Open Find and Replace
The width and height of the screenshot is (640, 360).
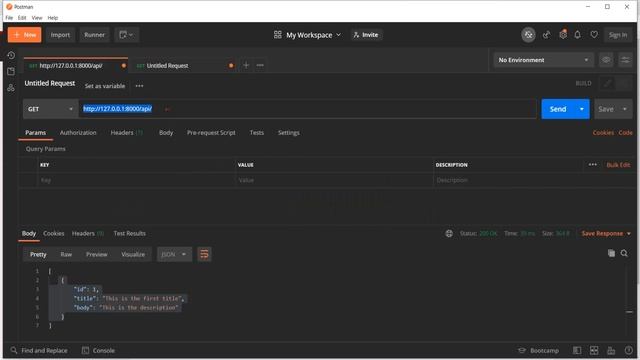click(39, 350)
